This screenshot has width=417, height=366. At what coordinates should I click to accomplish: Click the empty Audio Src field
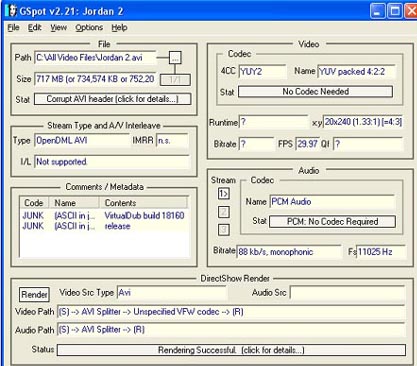pyautogui.click(x=348, y=293)
